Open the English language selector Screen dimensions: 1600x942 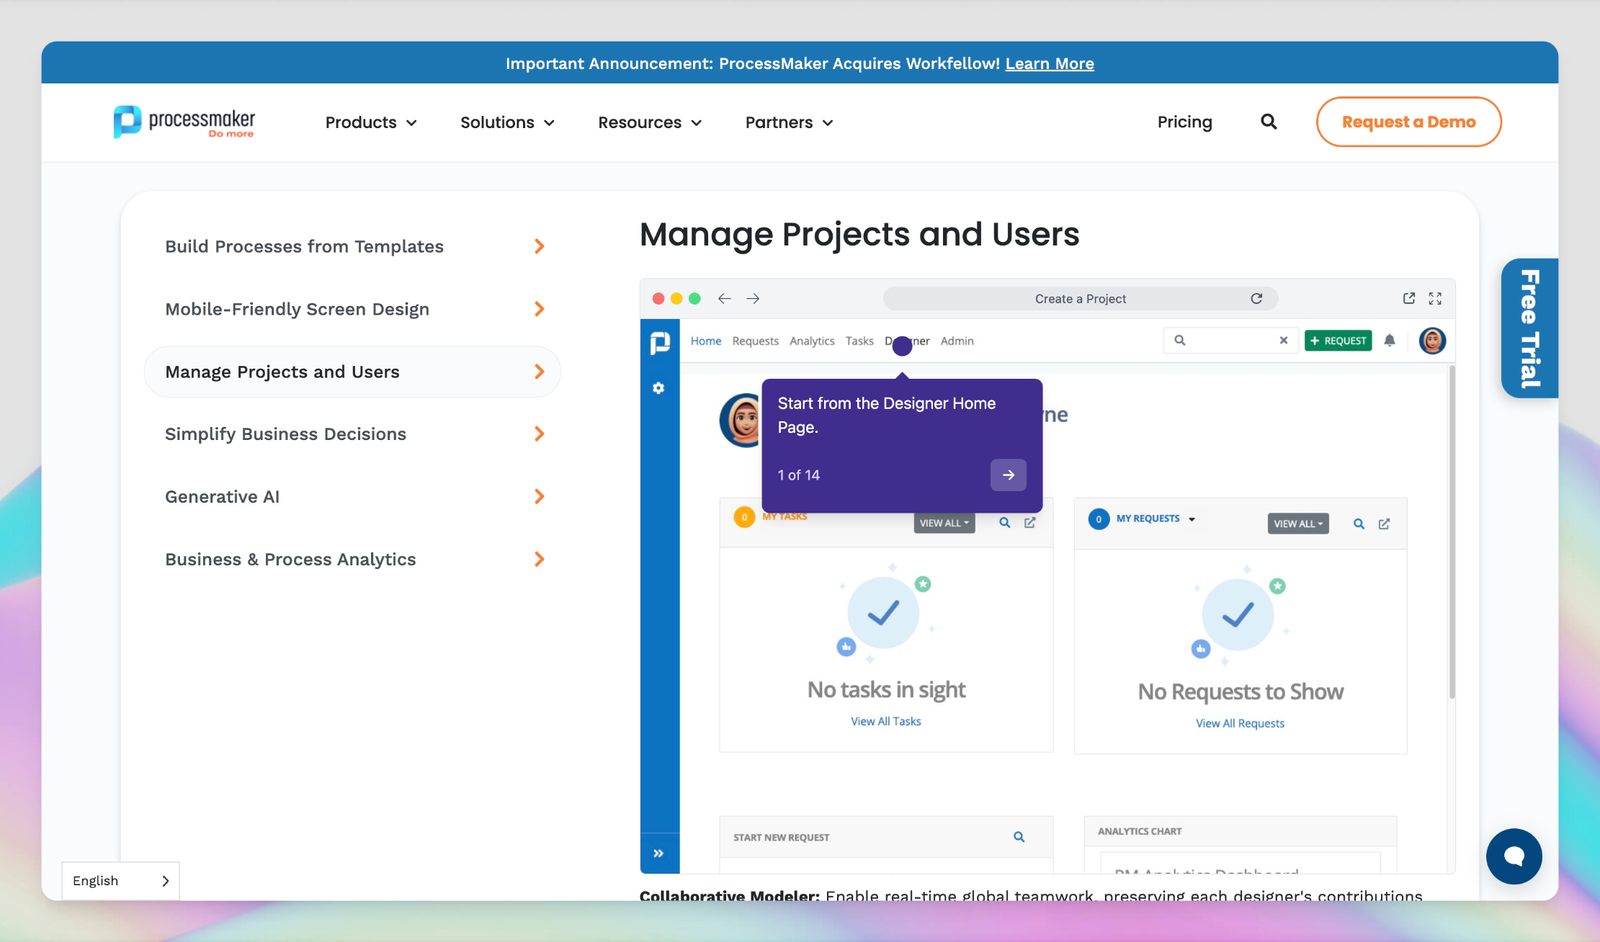pyautogui.click(x=120, y=881)
